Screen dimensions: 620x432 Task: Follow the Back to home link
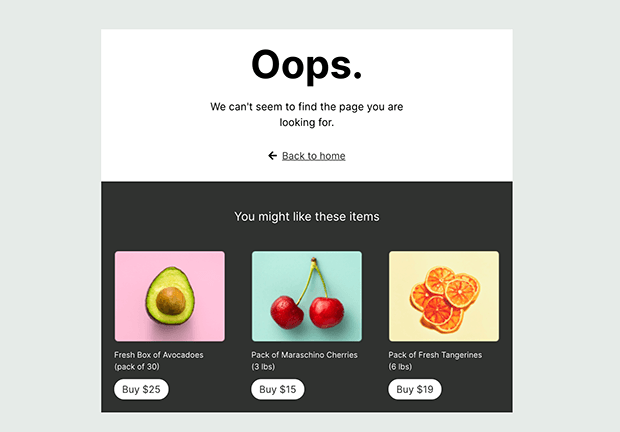(x=313, y=156)
